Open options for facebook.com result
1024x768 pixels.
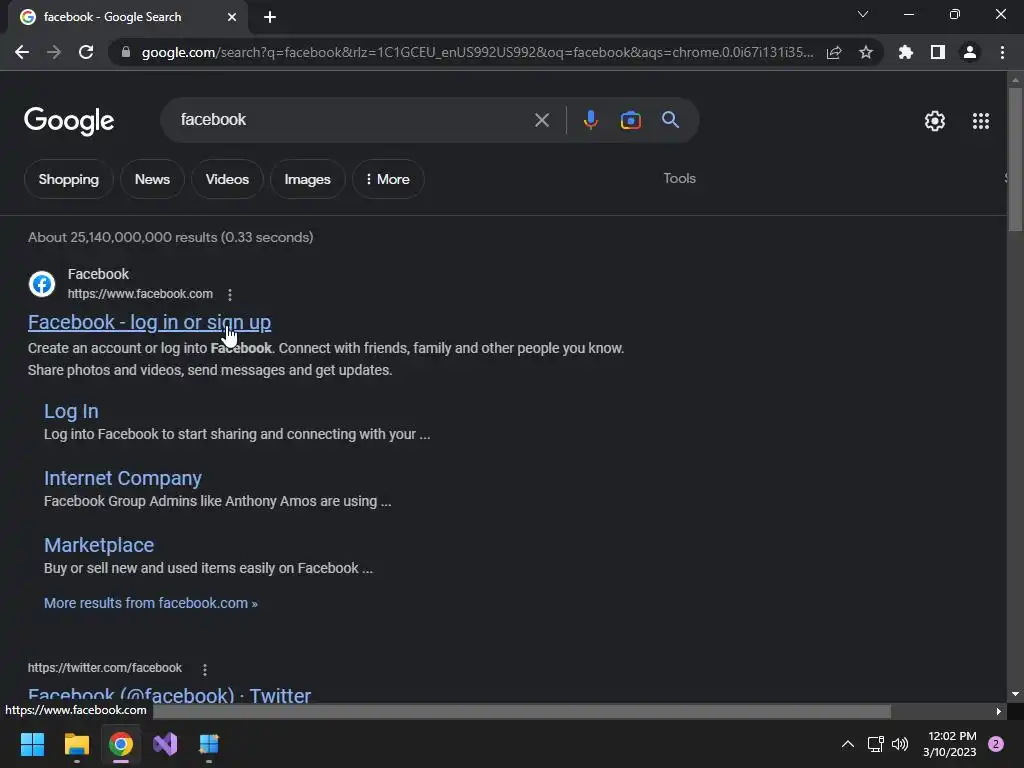tap(230, 295)
